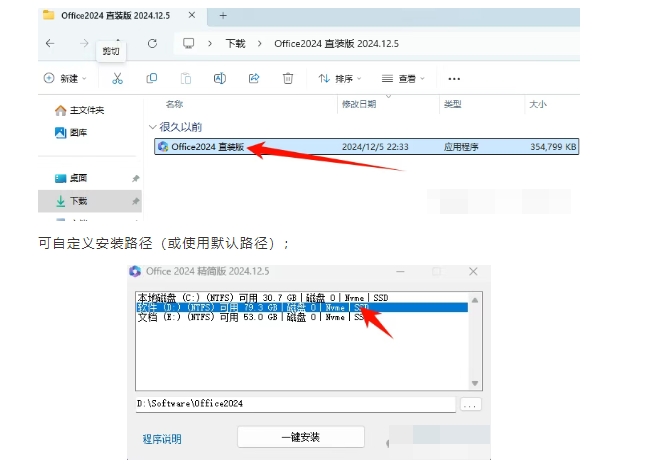Click the drive list scrollbar up arrow
The height and width of the screenshot is (465, 654).
point(475,300)
